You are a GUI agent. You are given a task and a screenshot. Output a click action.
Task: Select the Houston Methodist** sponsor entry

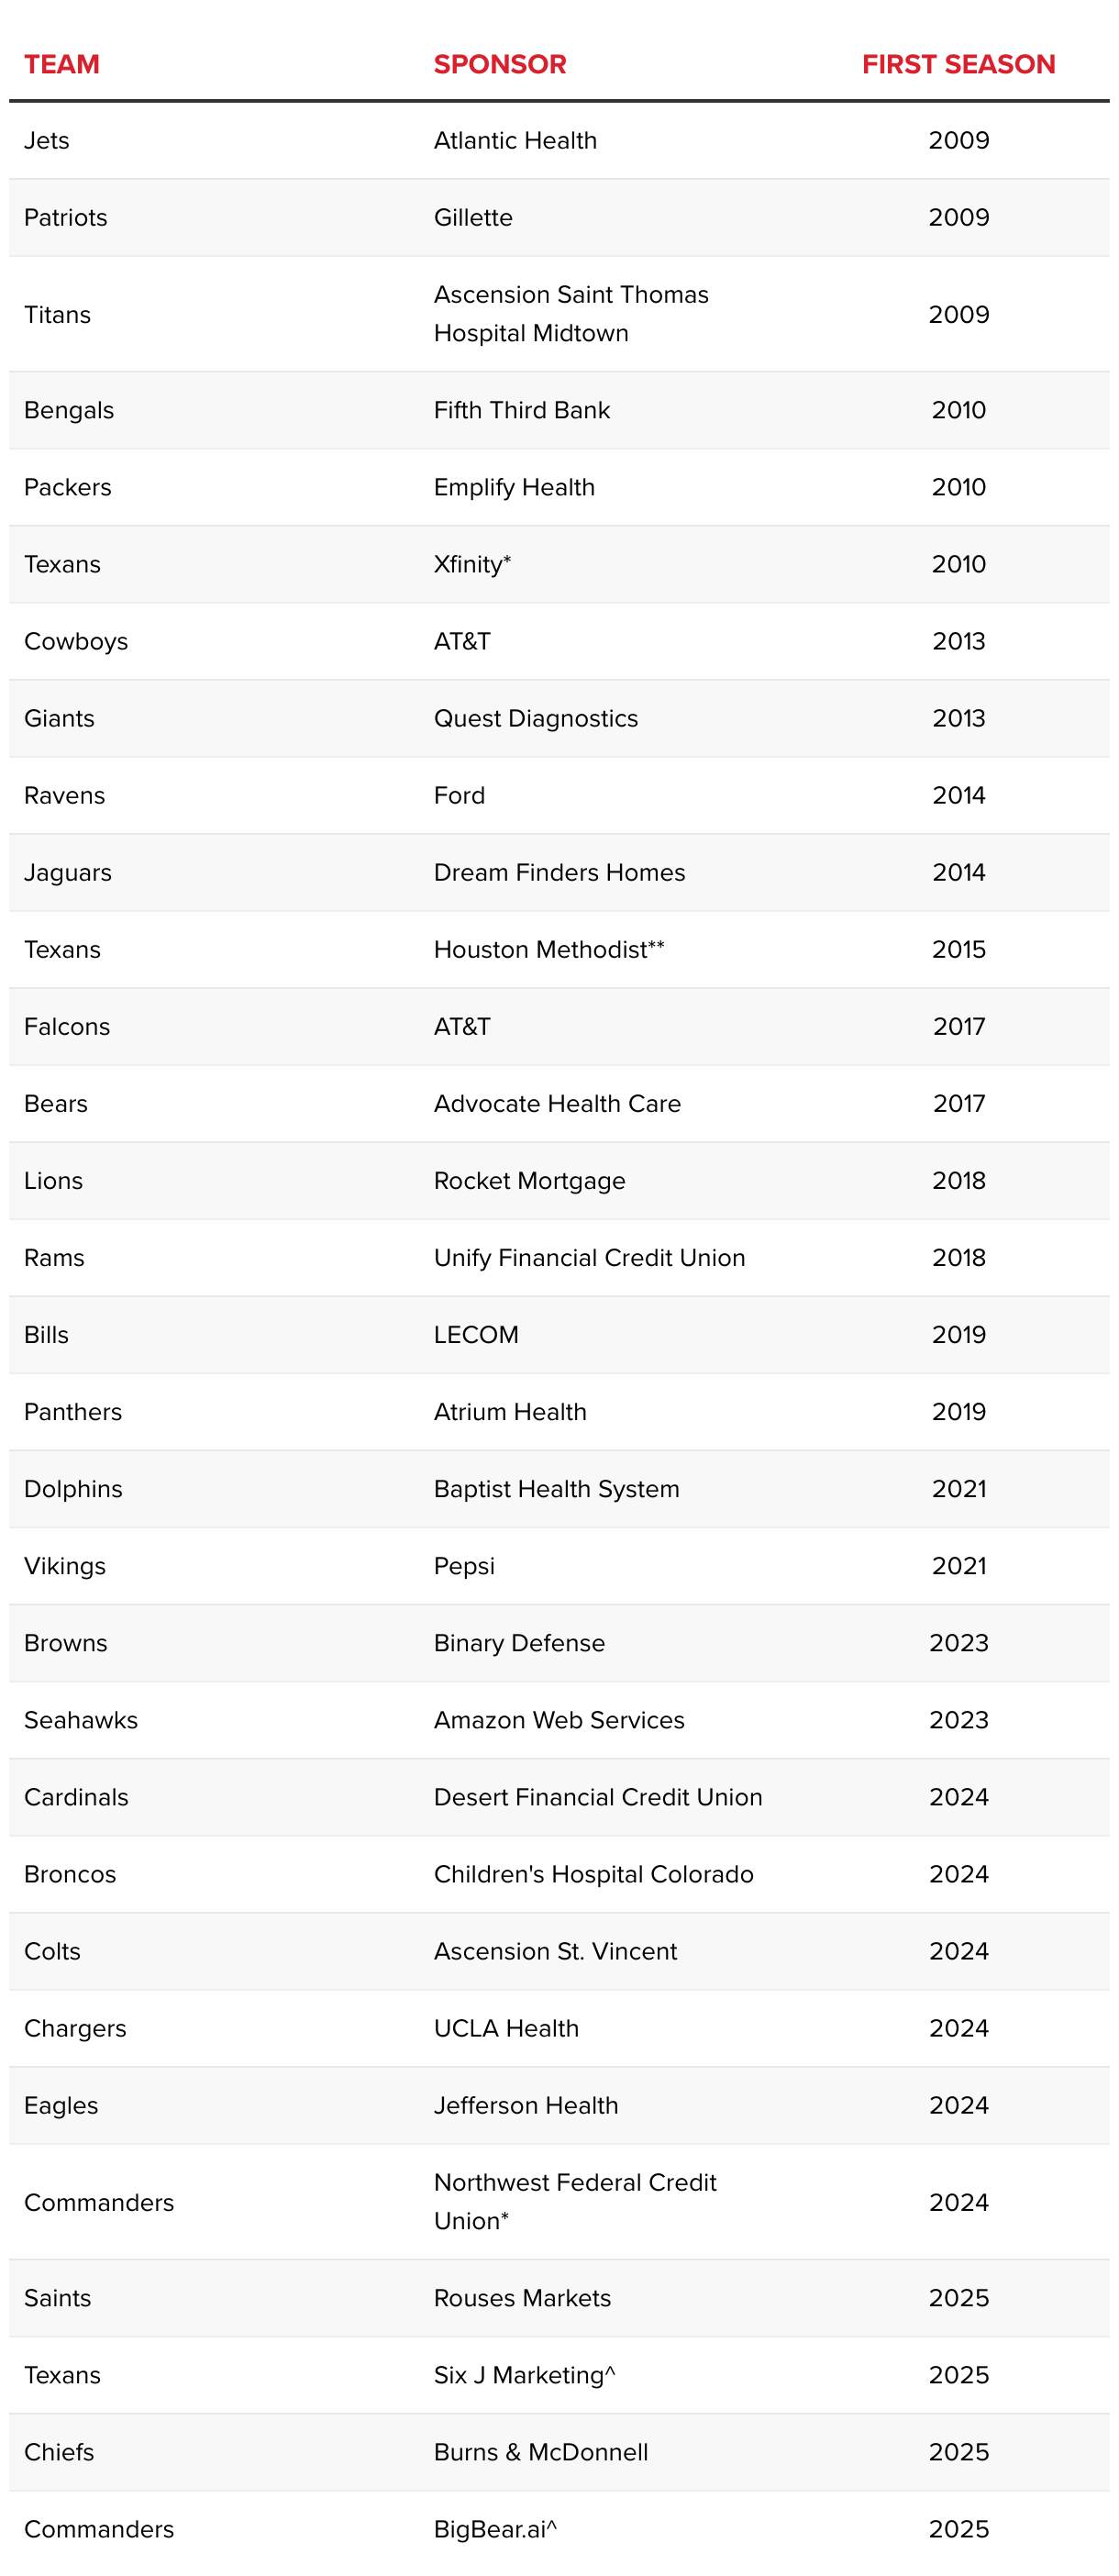549,950
